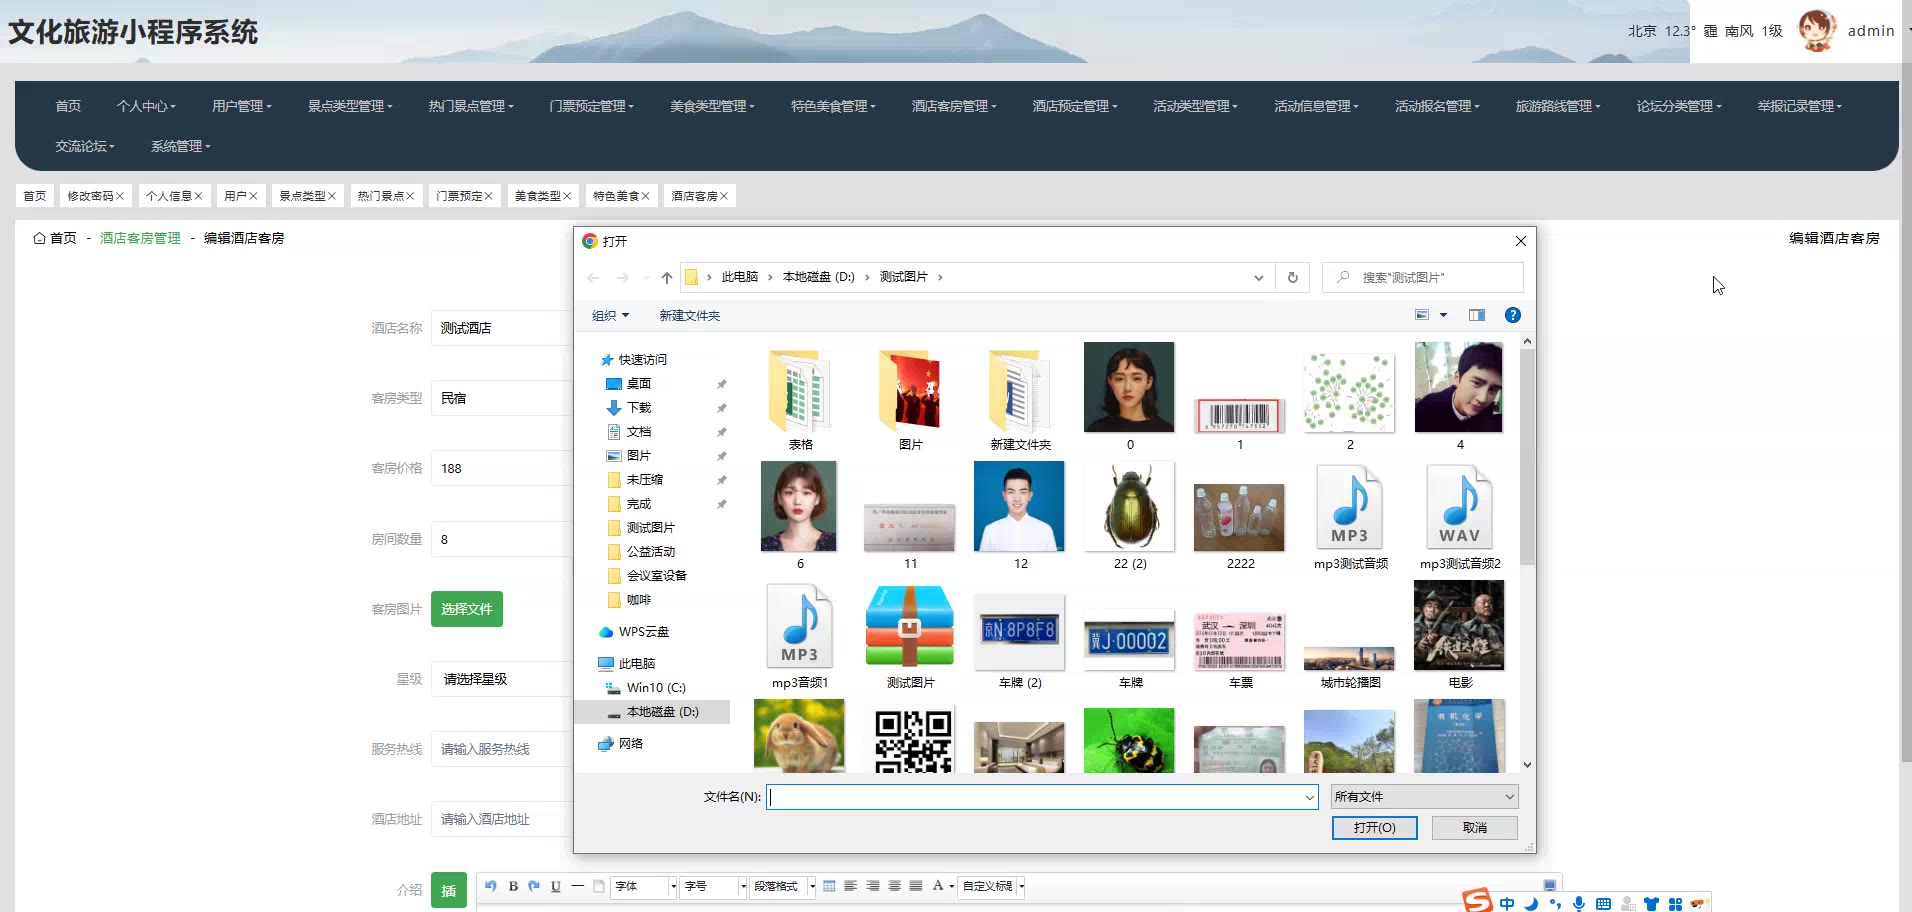Select the 本地磁盘 (D:) tree item
Image resolution: width=1912 pixels, height=912 pixels.
662,712
